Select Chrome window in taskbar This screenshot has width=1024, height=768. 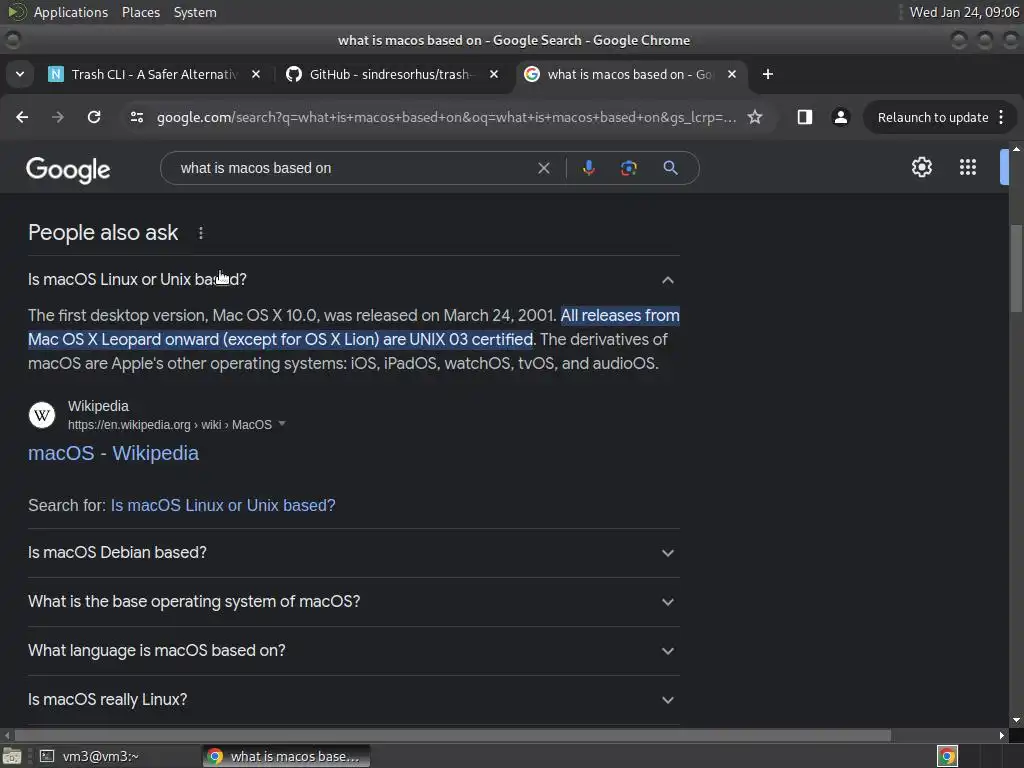tap(286, 756)
